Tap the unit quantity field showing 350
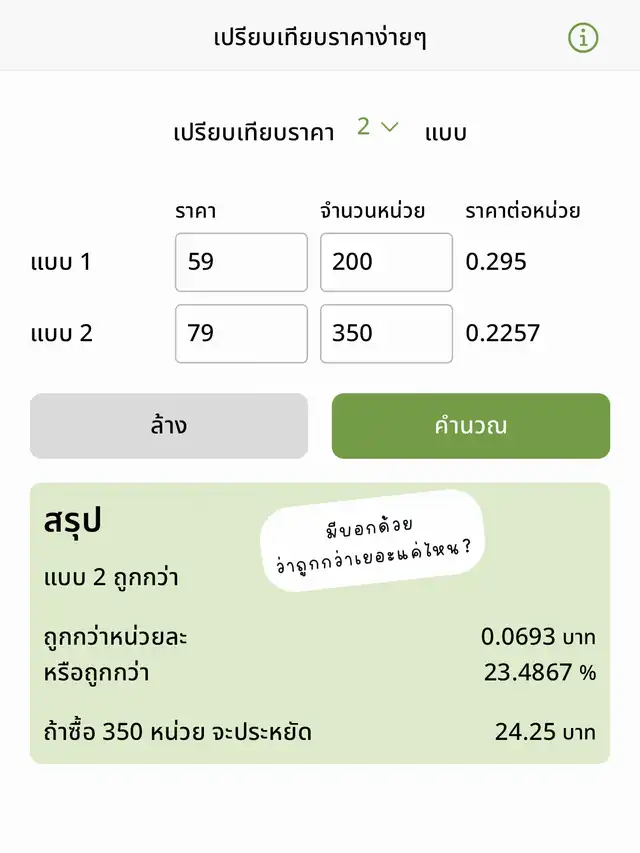Viewport: 640px width, 853px height. tap(386, 333)
